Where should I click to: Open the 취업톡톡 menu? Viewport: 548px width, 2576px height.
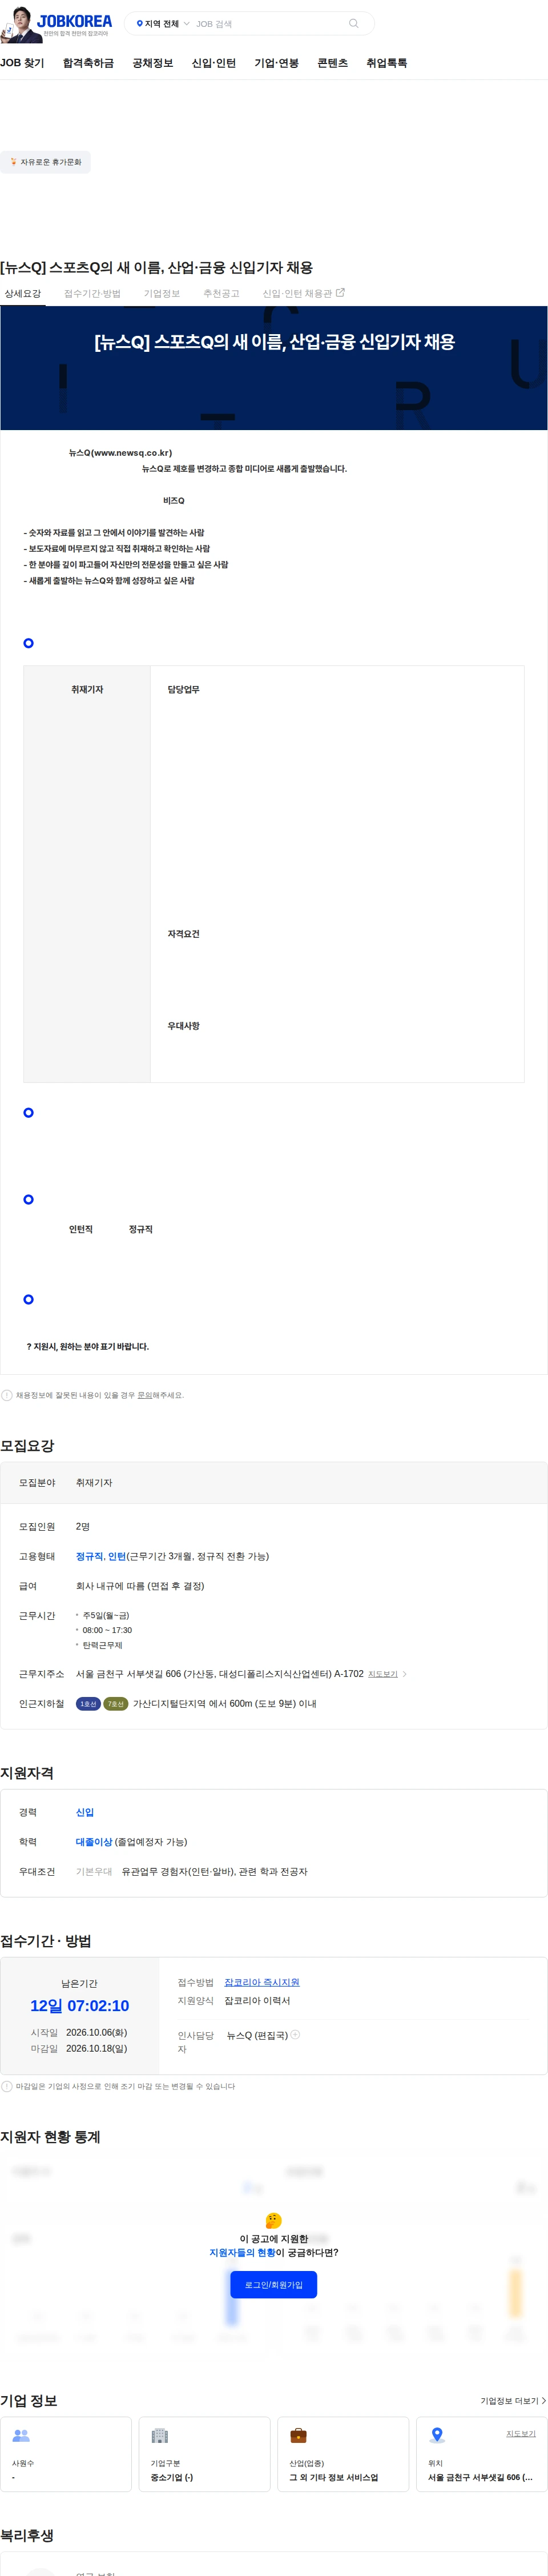click(386, 63)
